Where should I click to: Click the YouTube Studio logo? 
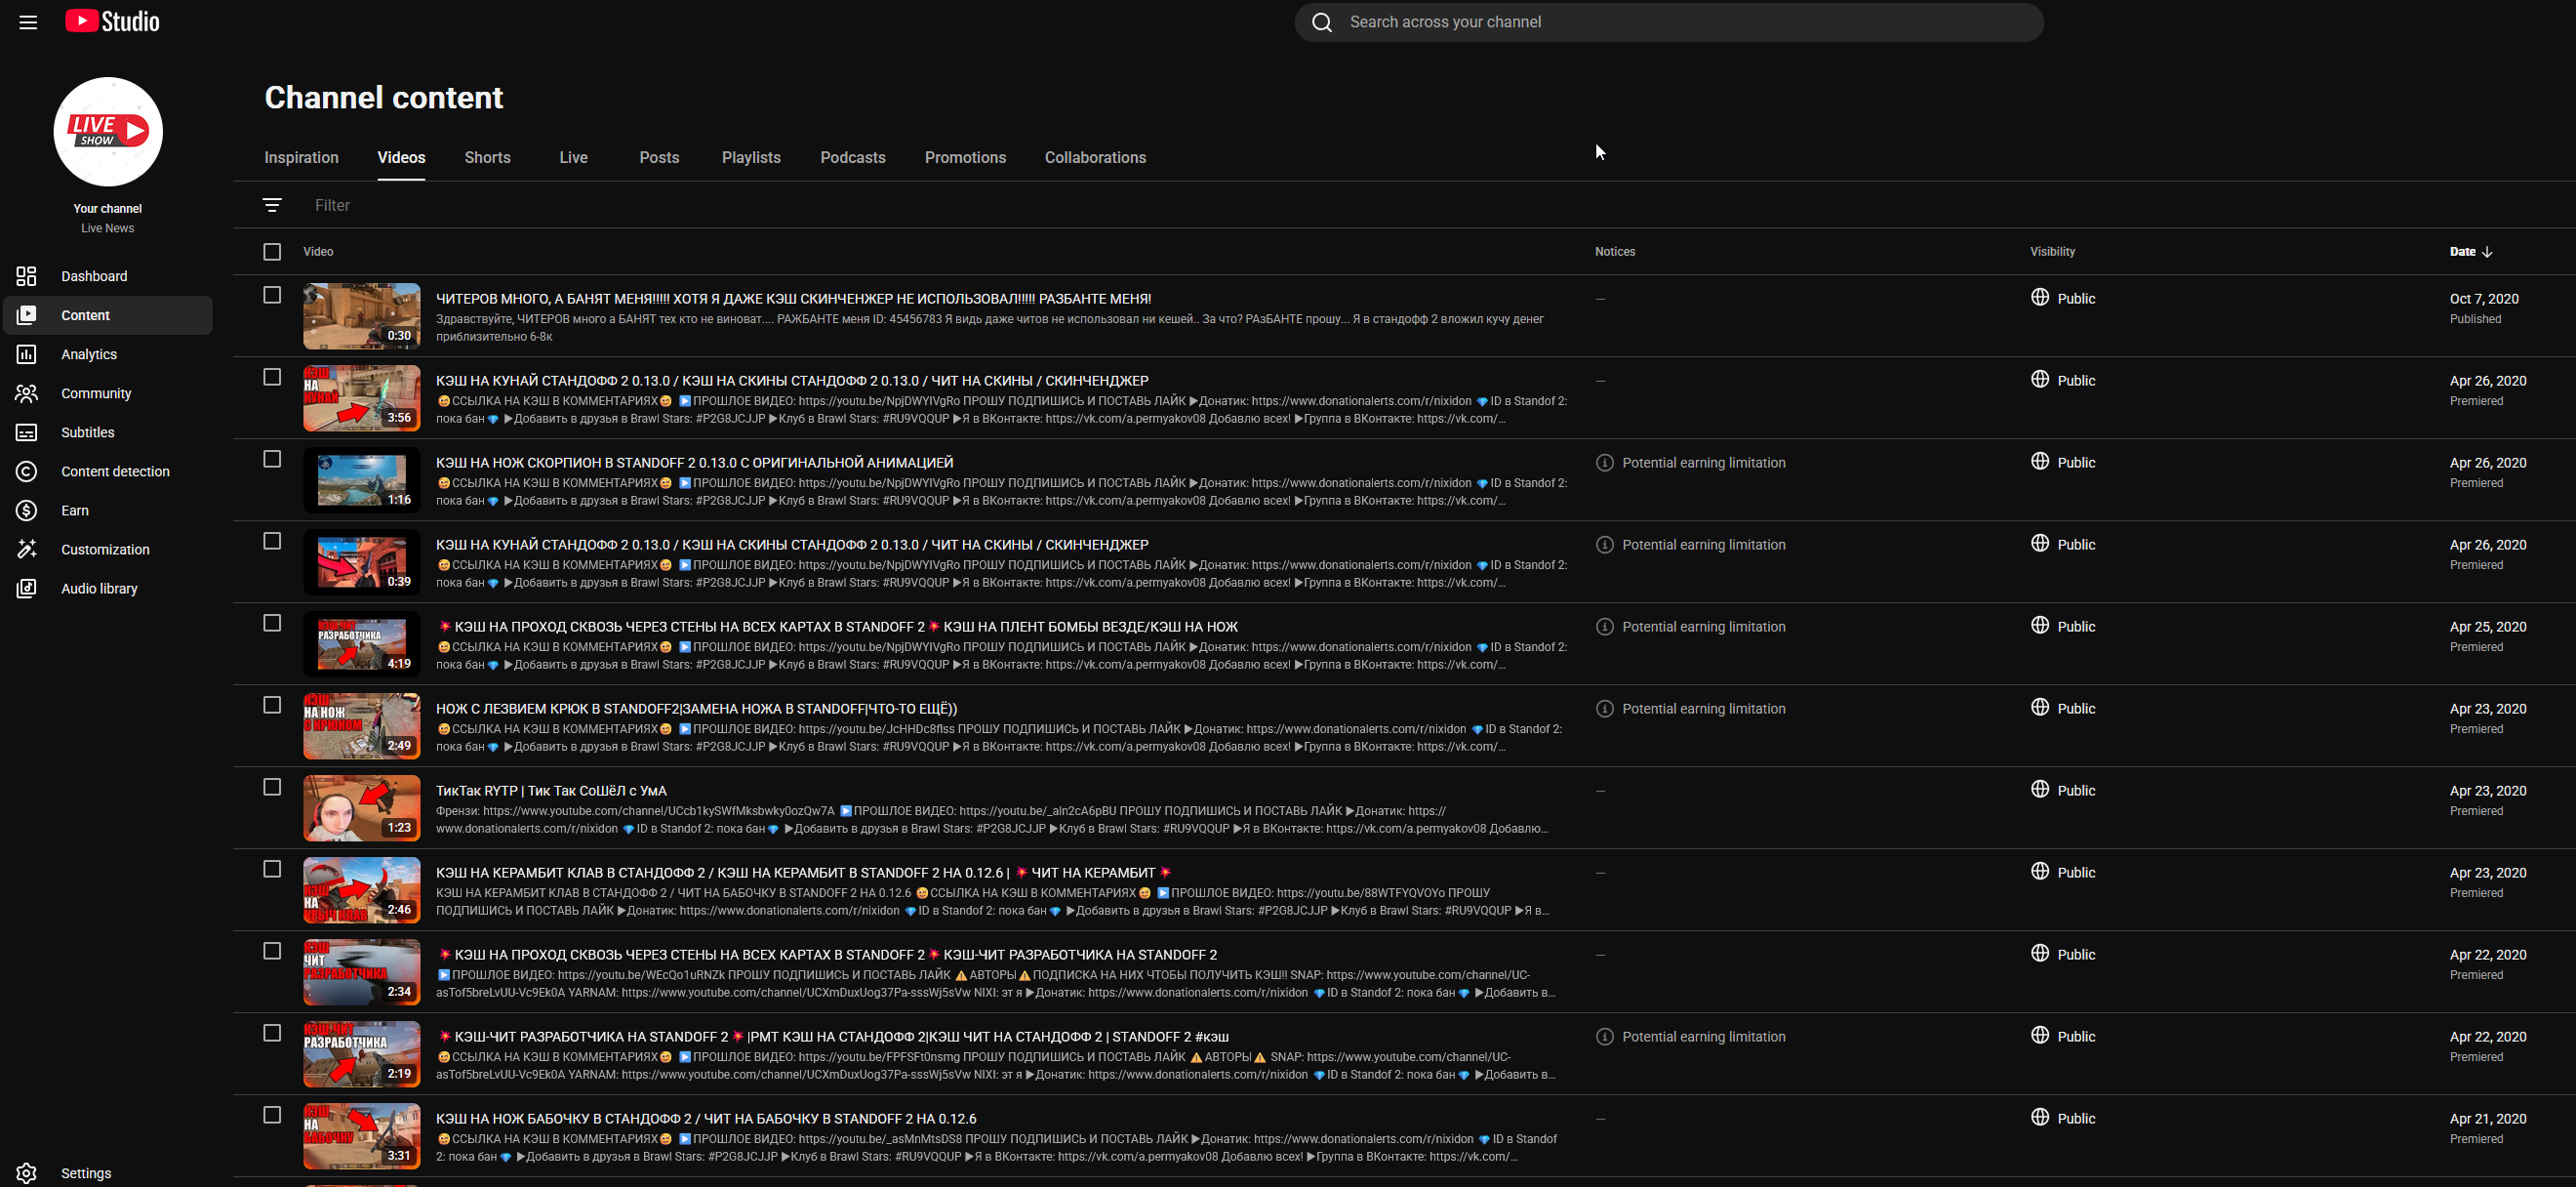tap(112, 21)
